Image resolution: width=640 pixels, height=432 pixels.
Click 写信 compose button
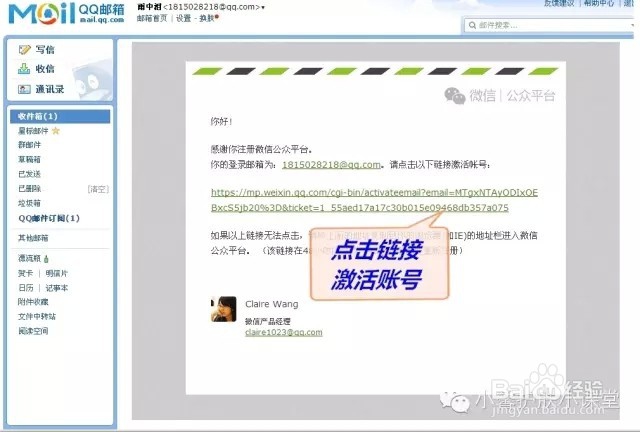45,50
